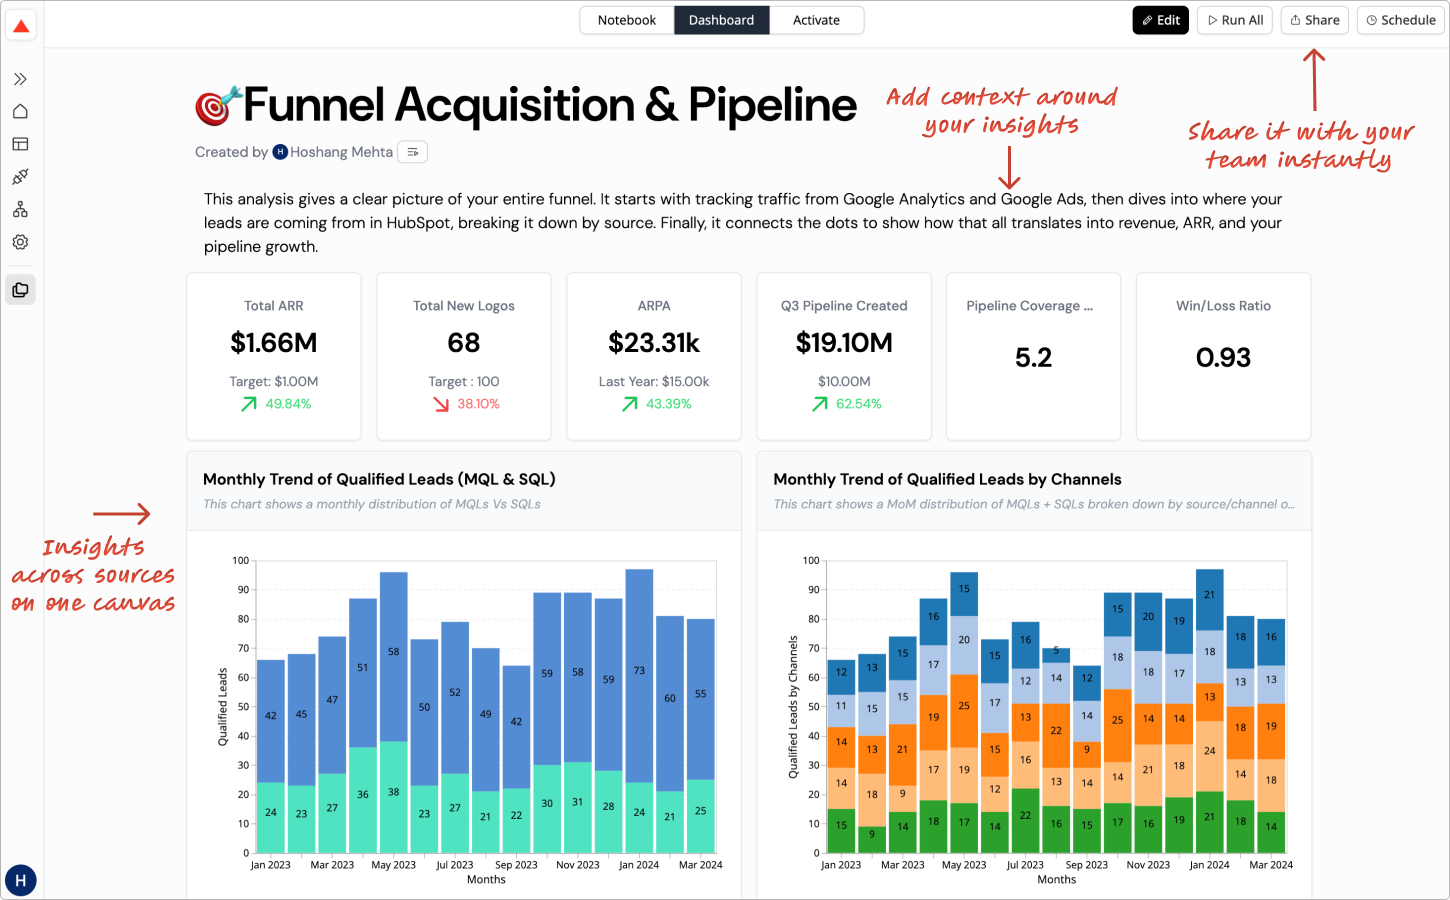This screenshot has height=900, width=1450.
Task: Expand truncated Pipeline Coverage card title
Action: tap(1030, 306)
